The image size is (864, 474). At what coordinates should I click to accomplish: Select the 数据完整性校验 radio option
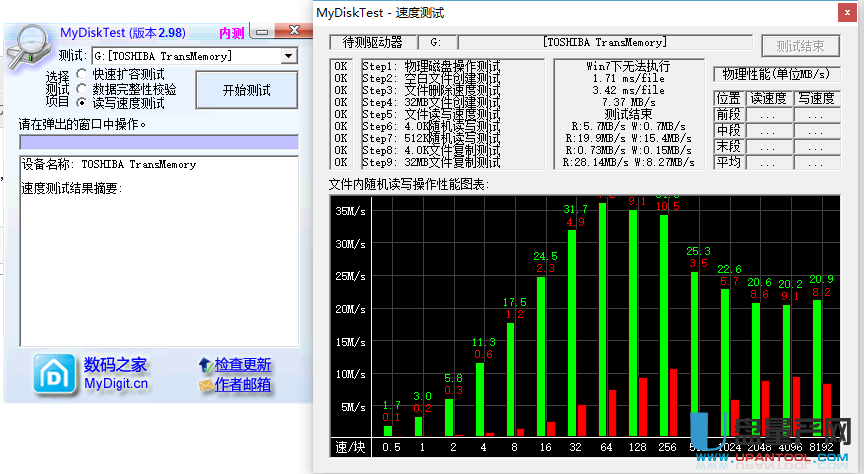(83, 89)
